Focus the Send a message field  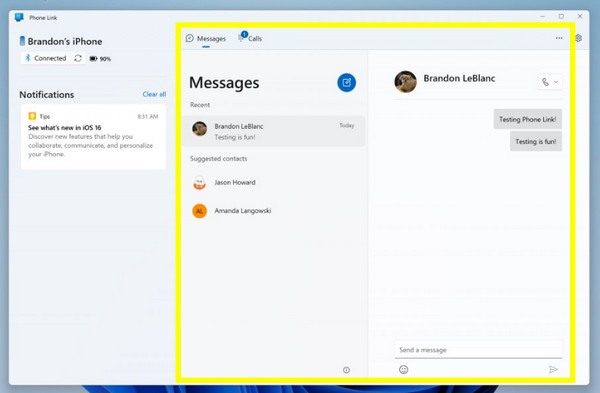point(478,350)
